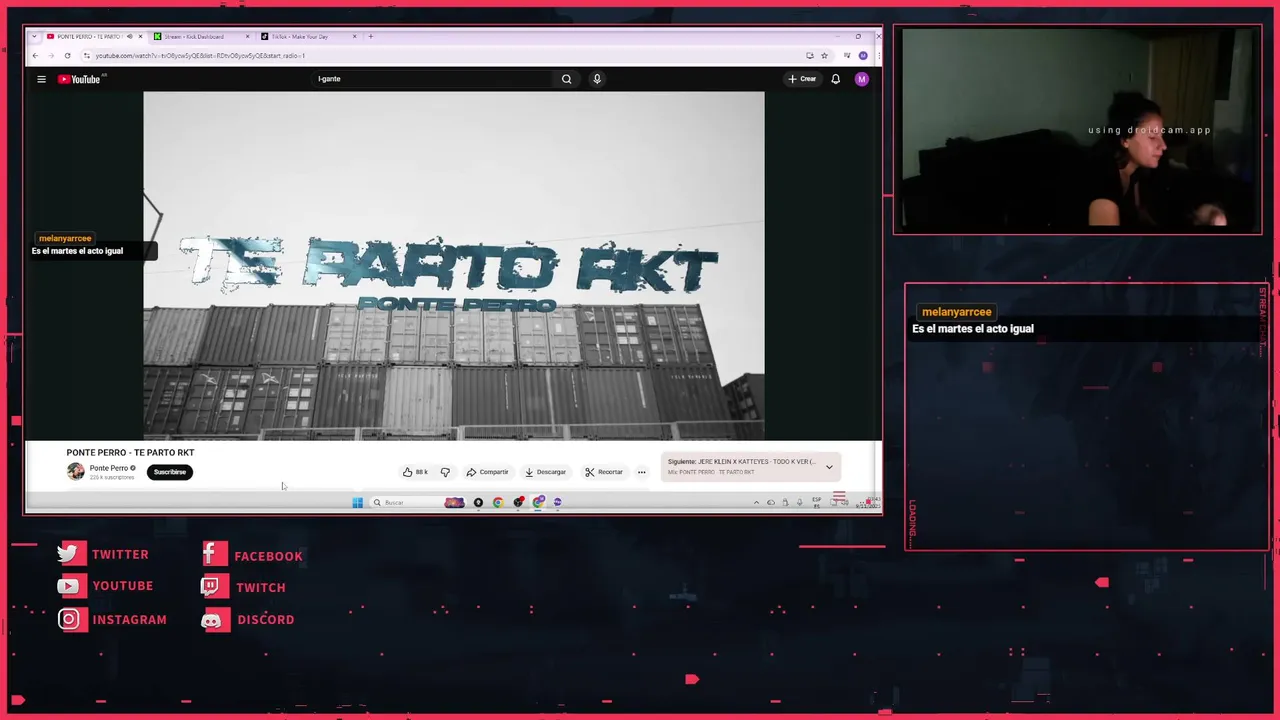Click the Discord icon in overlay

pyautogui.click(x=211, y=621)
